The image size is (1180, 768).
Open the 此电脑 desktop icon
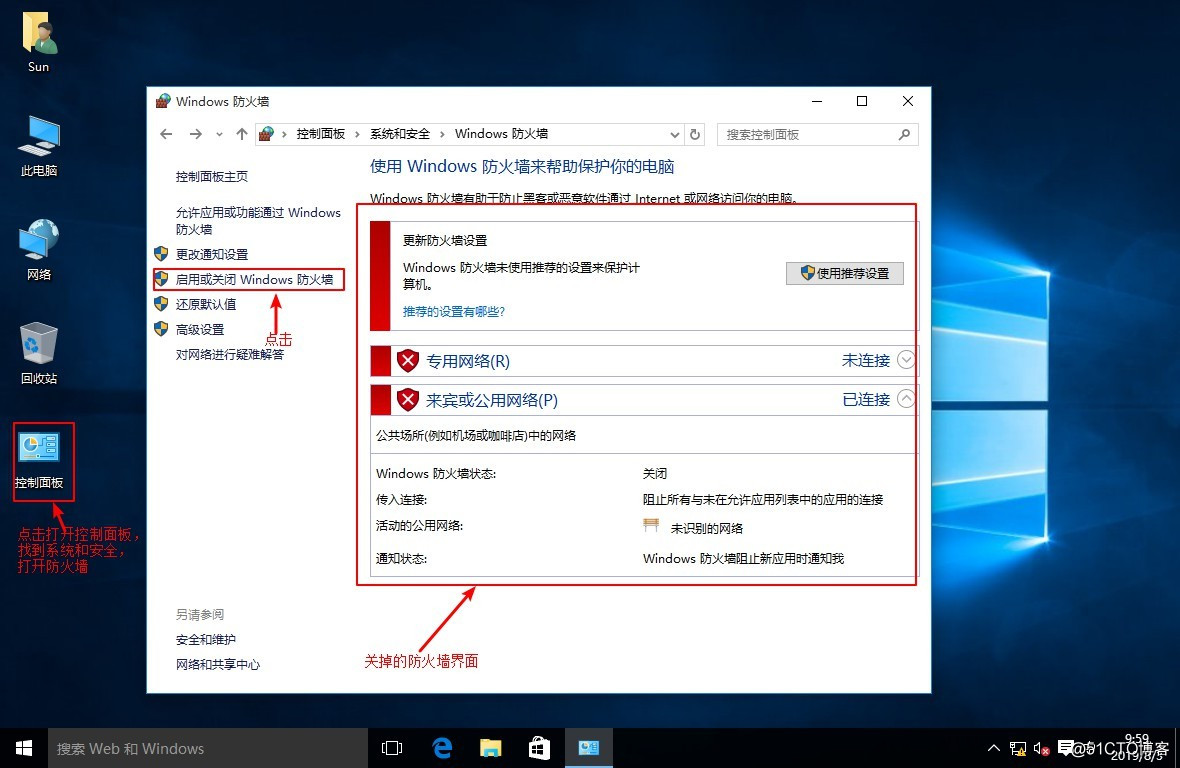point(39,147)
